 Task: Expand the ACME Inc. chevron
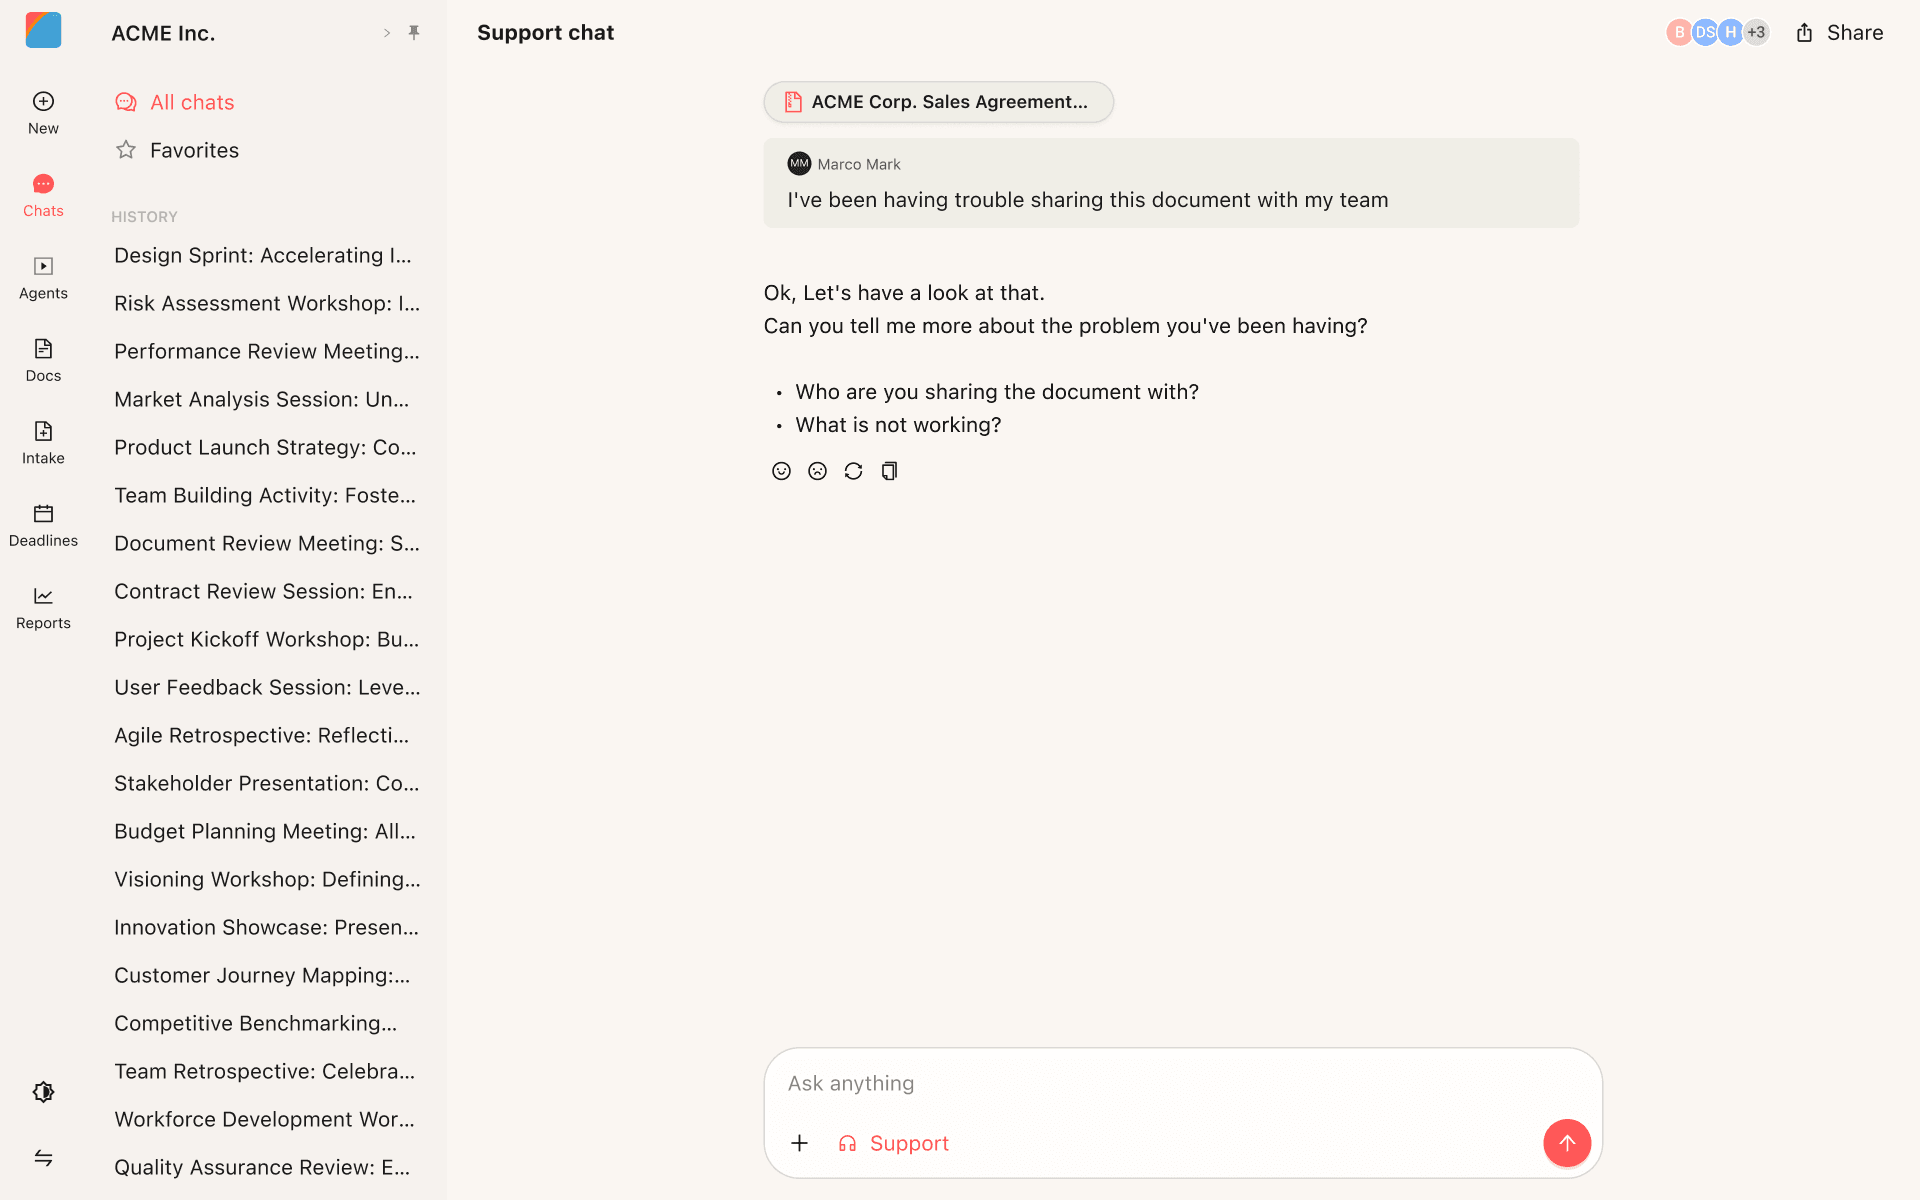[x=387, y=33]
